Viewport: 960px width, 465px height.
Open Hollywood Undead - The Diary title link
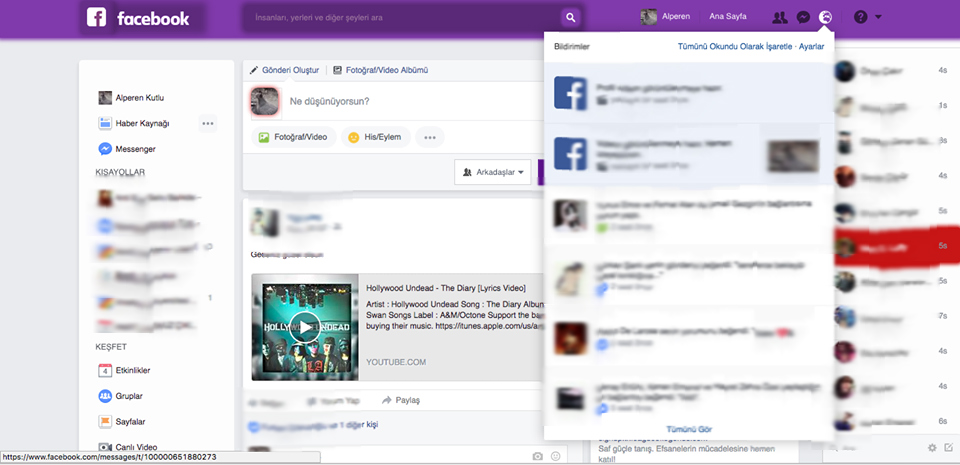pyautogui.click(x=446, y=288)
